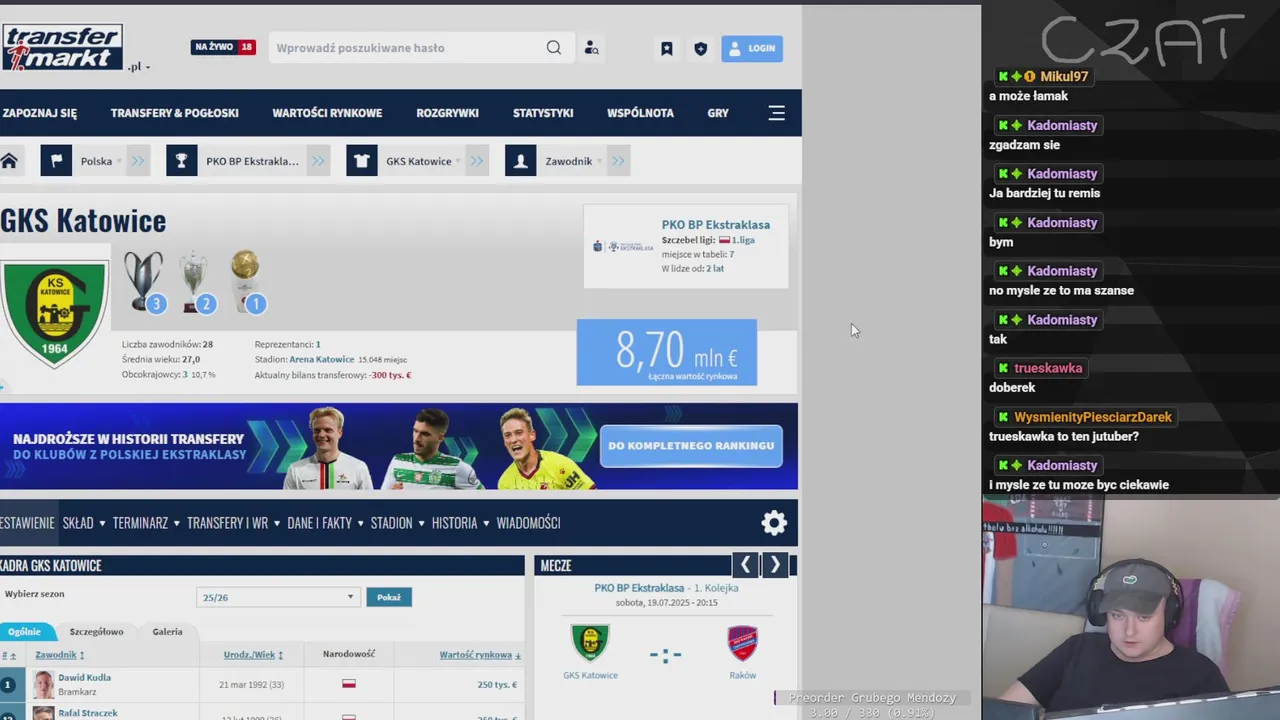Image resolution: width=1280 pixels, height=720 pixels.
Task: Open the HISTORIA tab dropdown
Action: pos(460,523)
